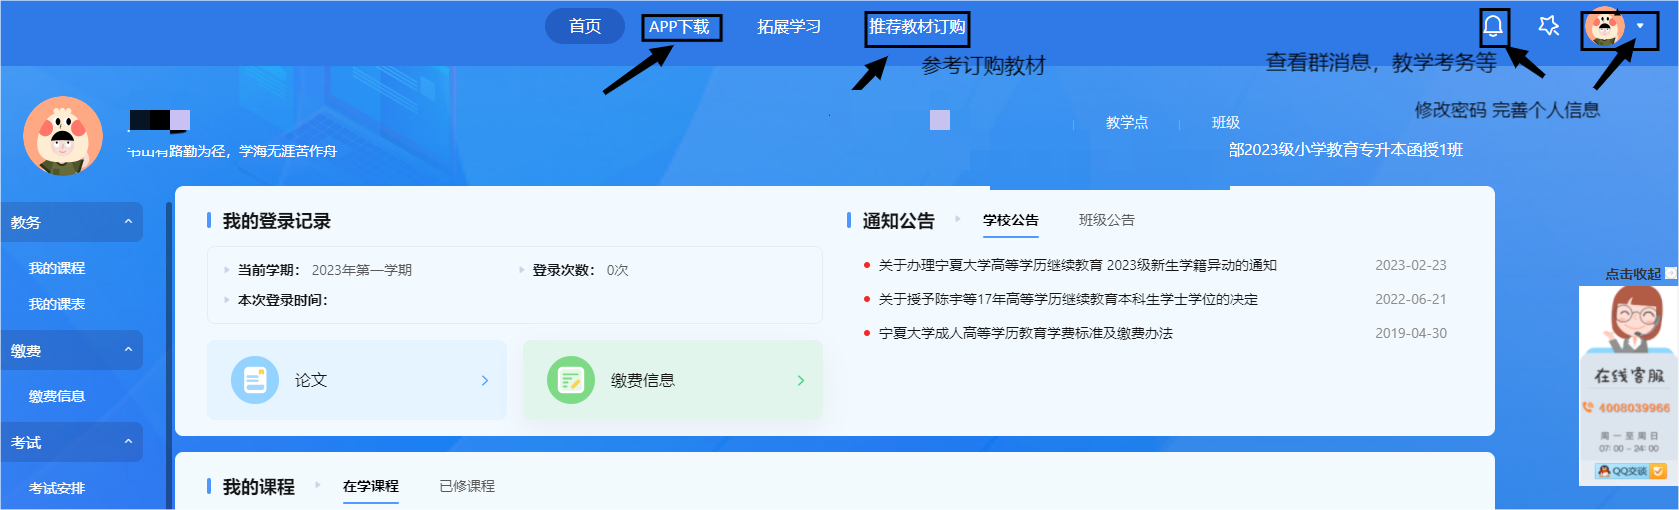Viewport: 1679px width, 510px height.
Task: Open 我的课表 in the sidebar
Action: point(57,304)
